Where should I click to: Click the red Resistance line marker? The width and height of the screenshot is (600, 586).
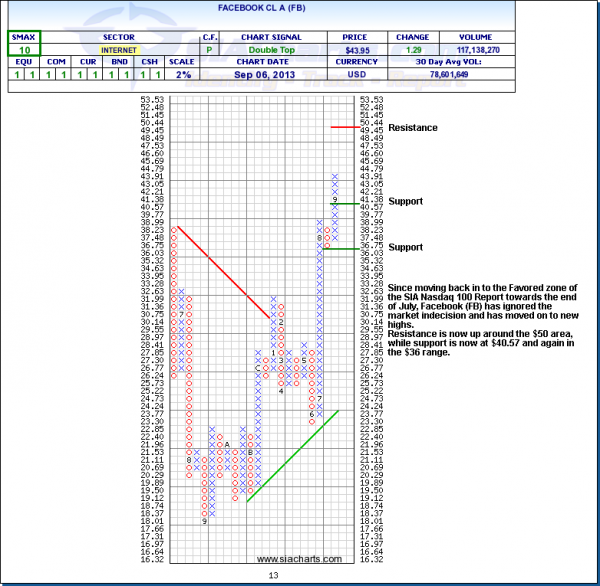(x=346, y=128)
